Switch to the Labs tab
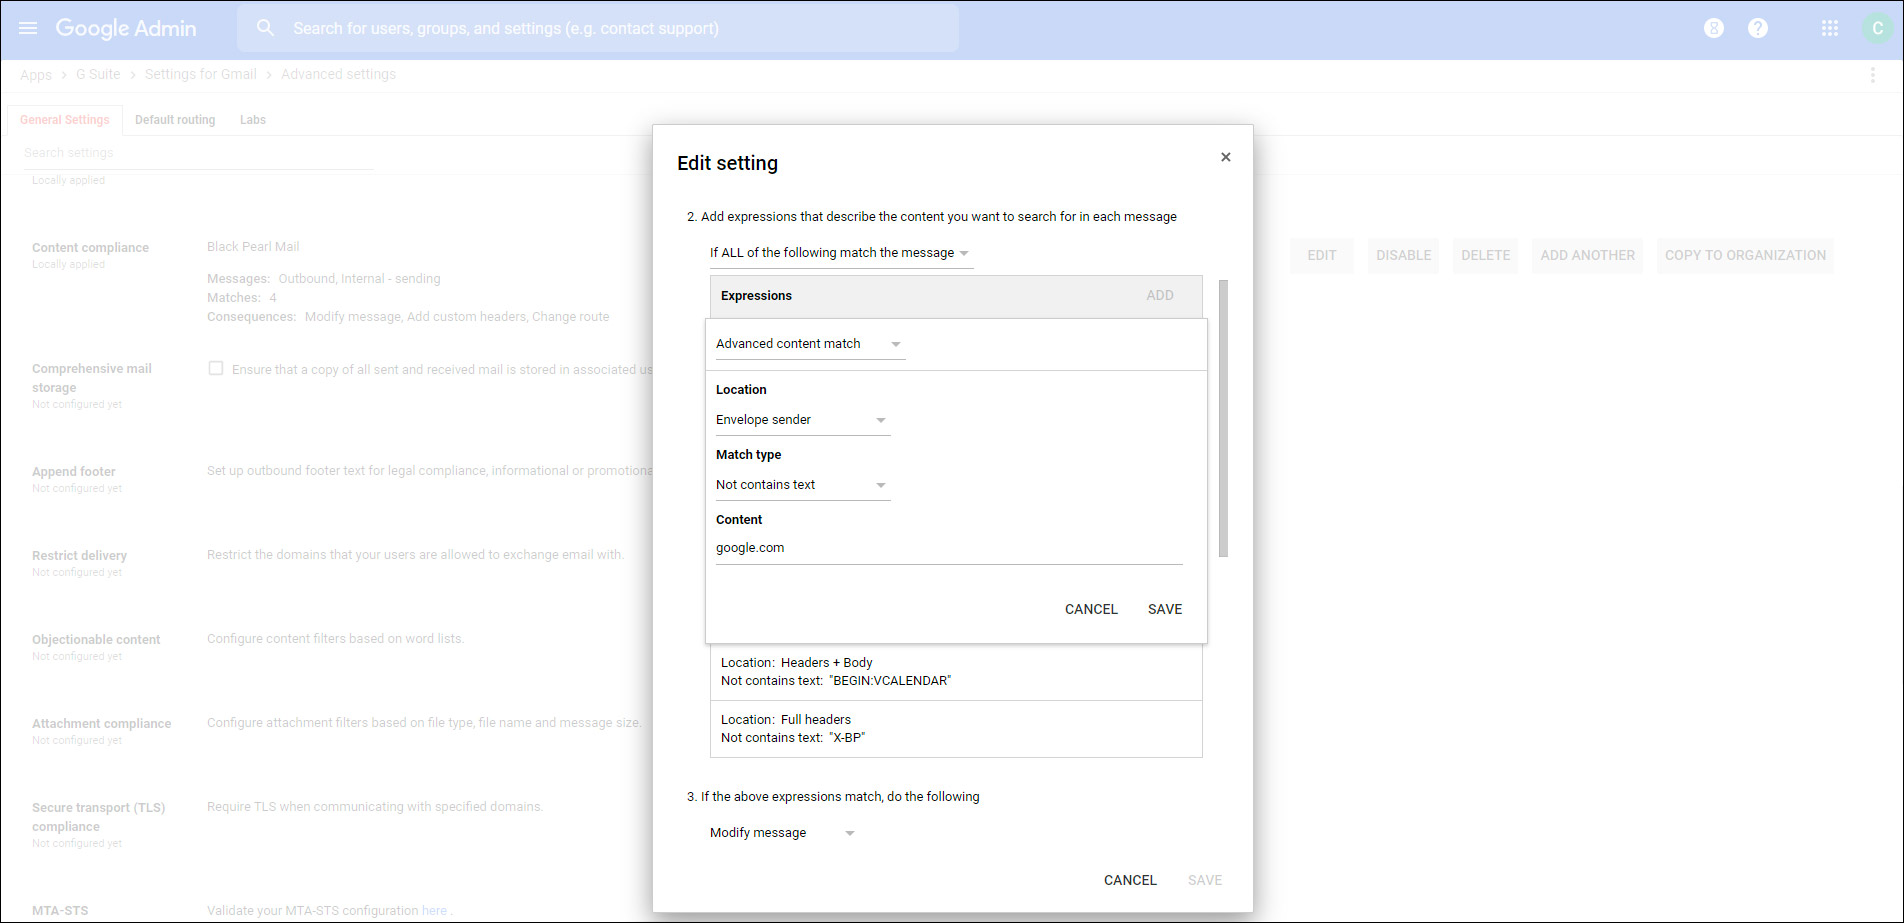 tap(253, 120)
